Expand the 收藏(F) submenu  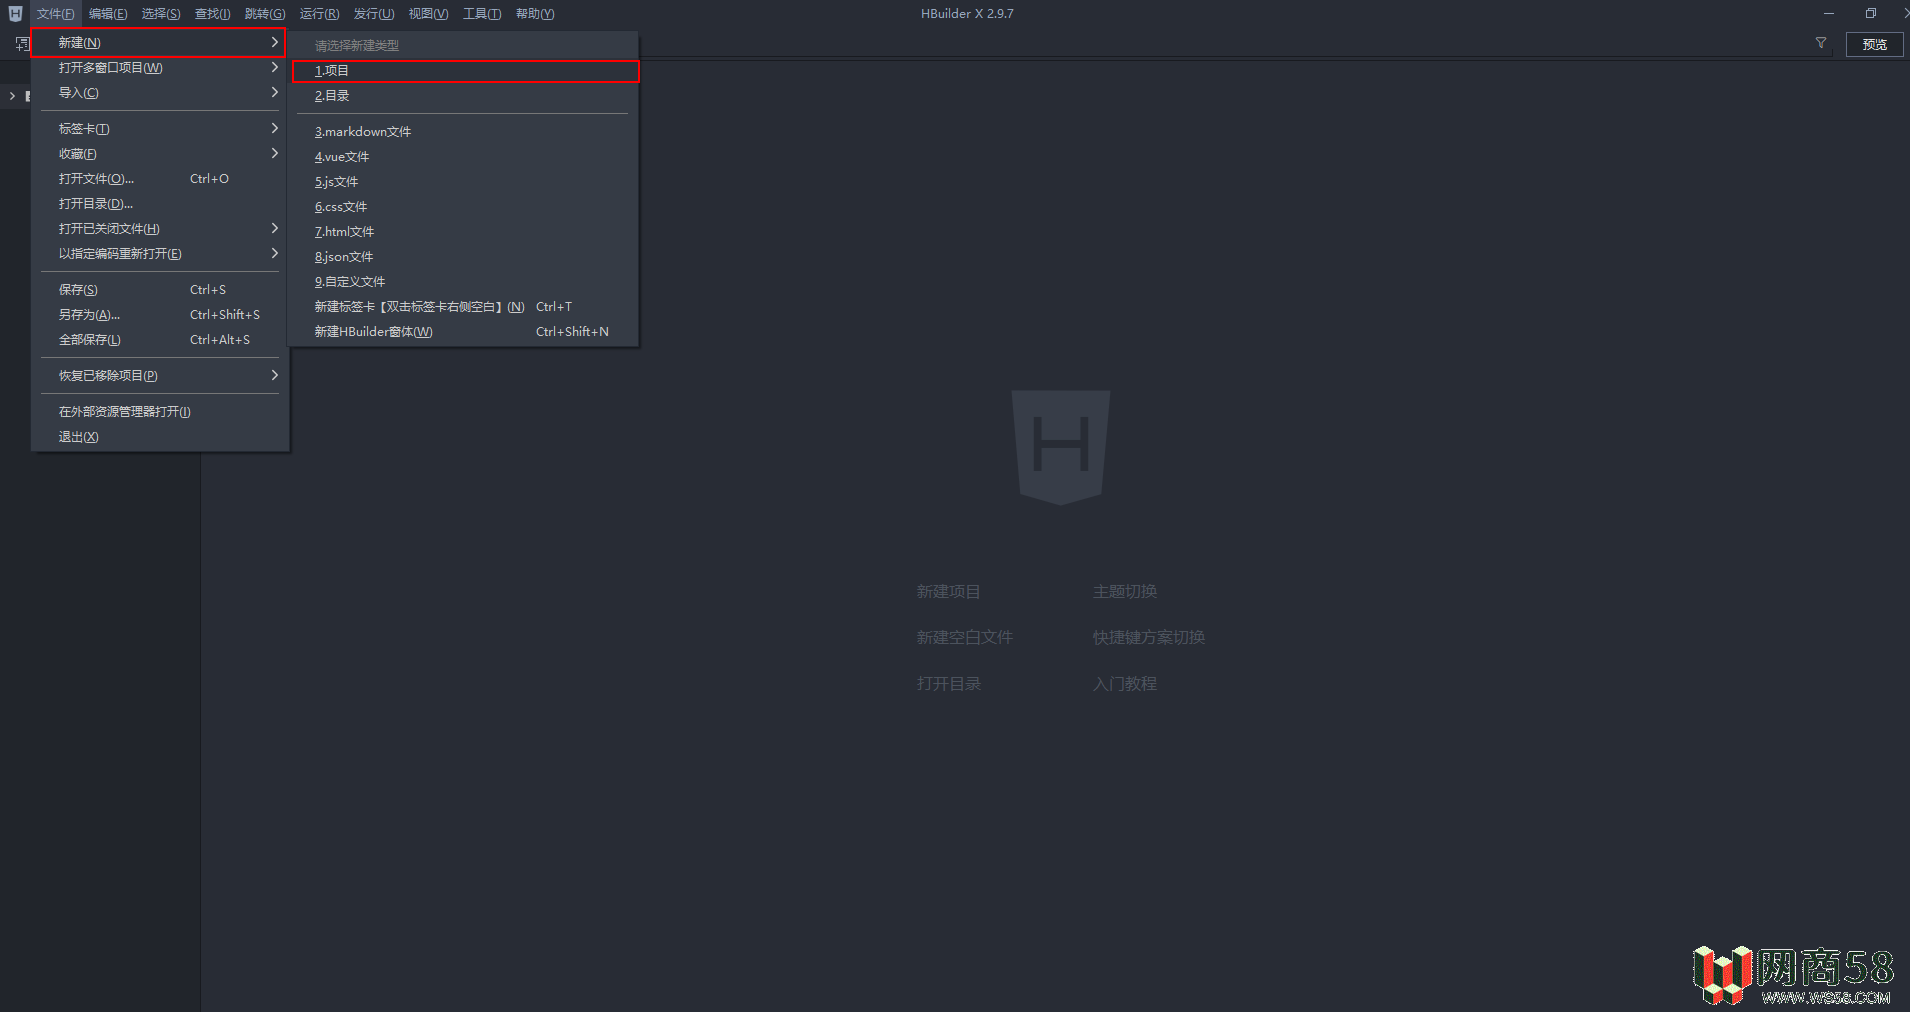coord(274,153)
